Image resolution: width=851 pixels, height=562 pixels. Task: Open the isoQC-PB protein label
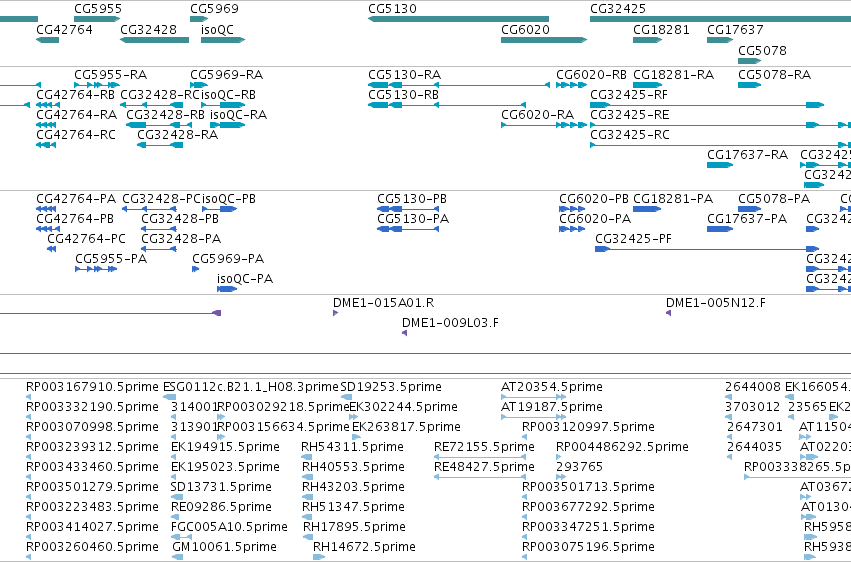coord(229,199)
